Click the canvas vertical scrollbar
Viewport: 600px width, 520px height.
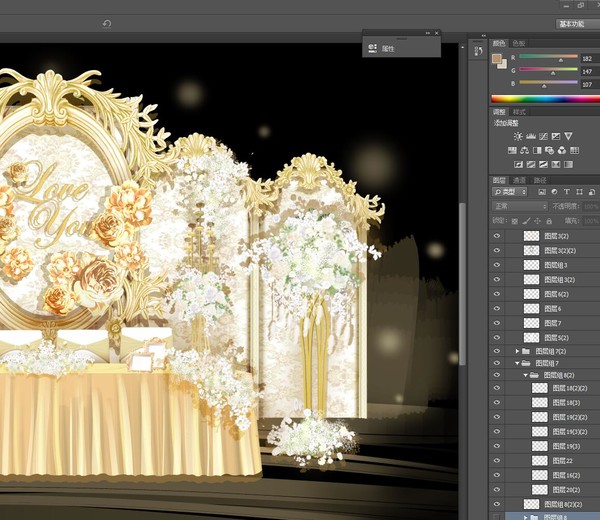coord(462,284)
